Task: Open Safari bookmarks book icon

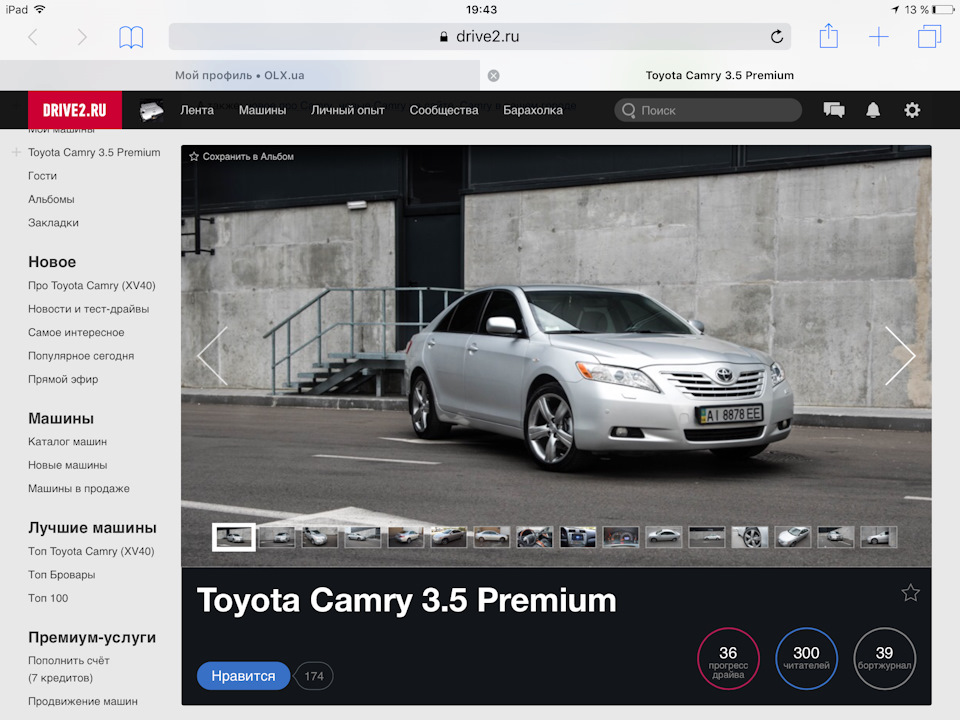Action: coord(131,37)
